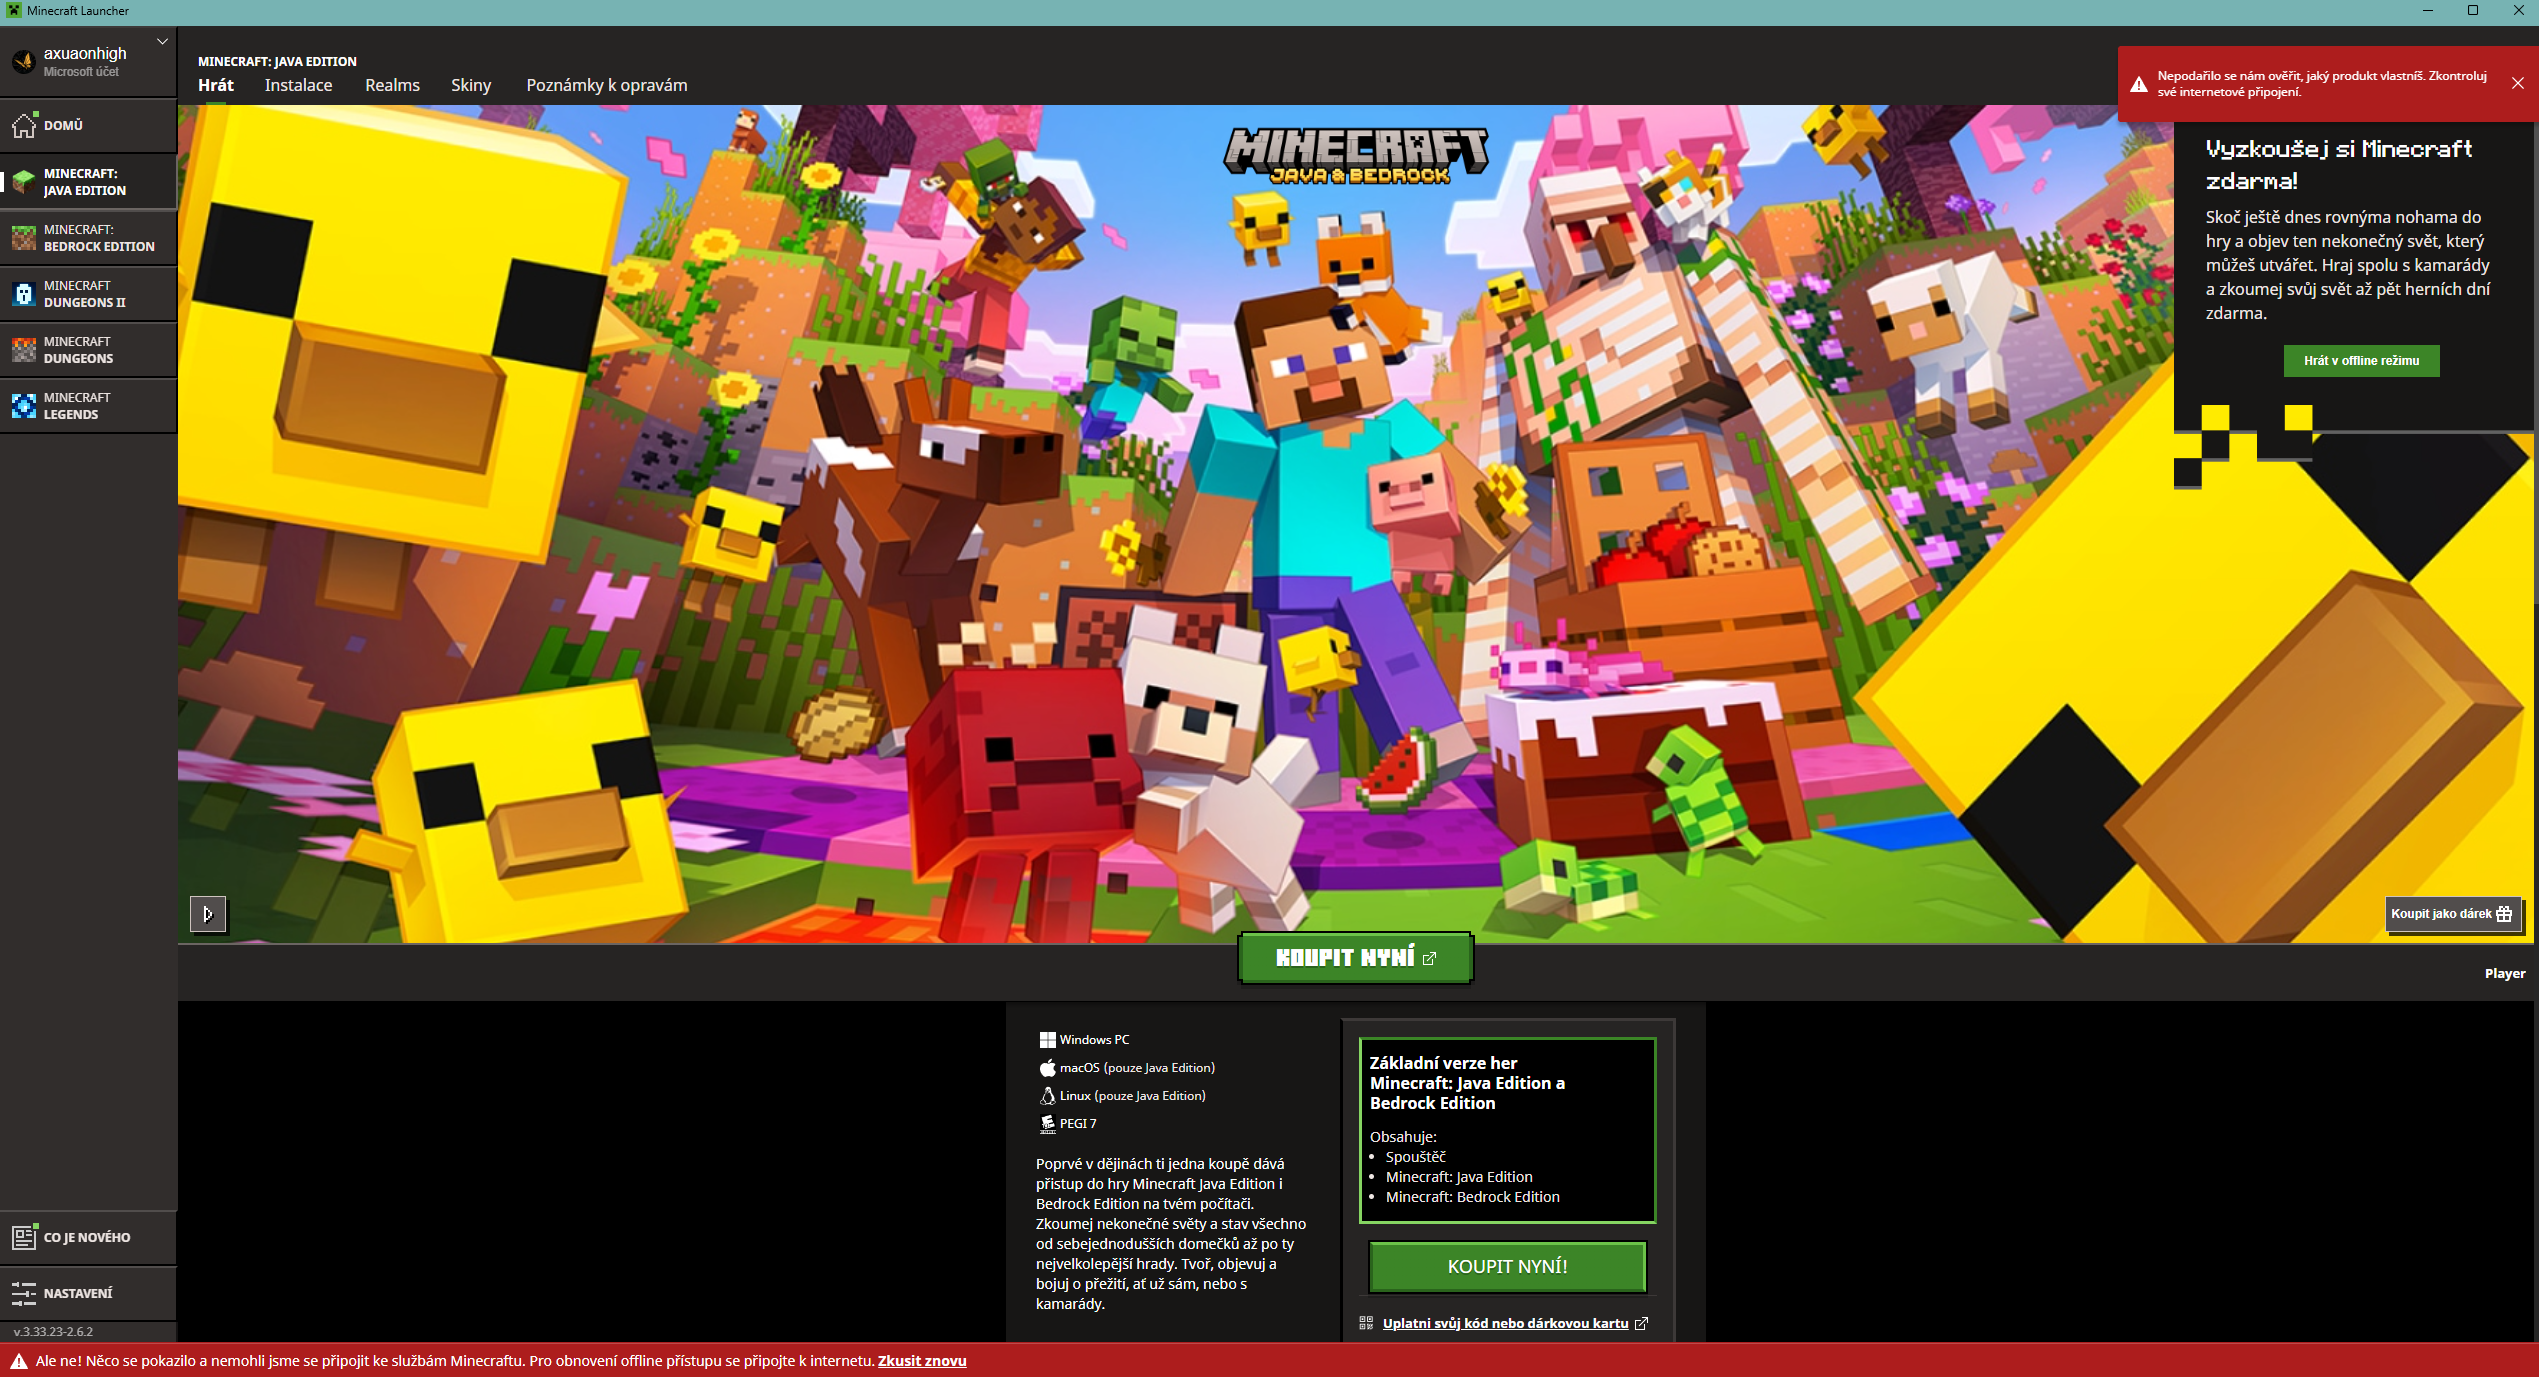Screen dimensions: 2539x1377
Task: Select Minecraft: Bedrock Edition icon
Action: click(x=24, y=238)
